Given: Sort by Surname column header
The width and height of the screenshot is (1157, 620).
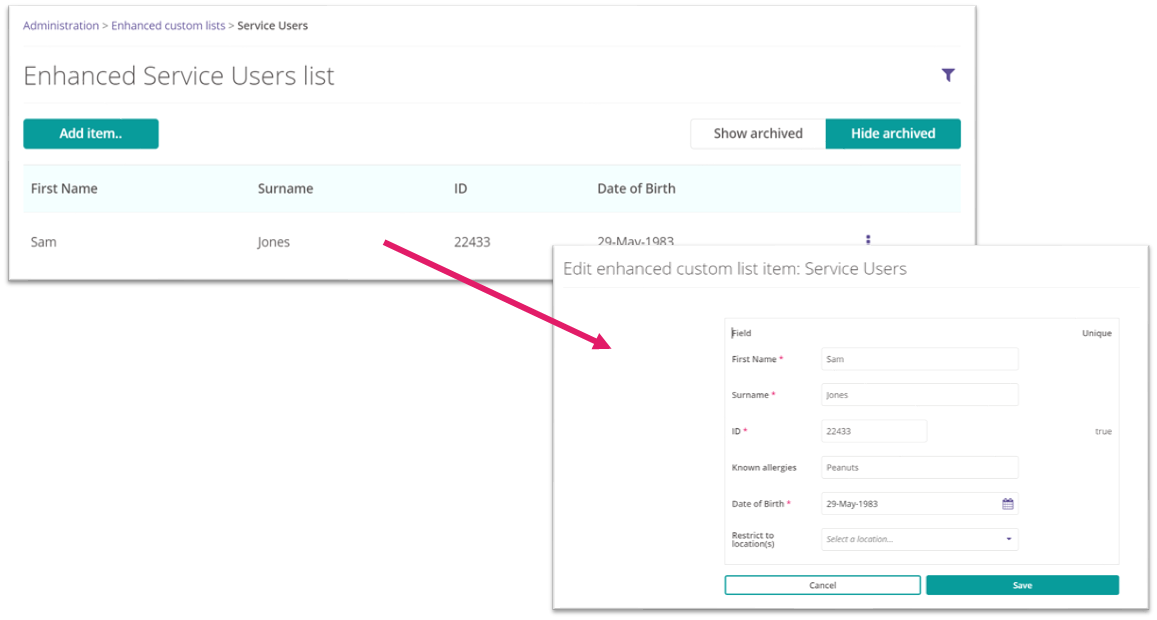Looking at the screenshot, I should point(286,189).
